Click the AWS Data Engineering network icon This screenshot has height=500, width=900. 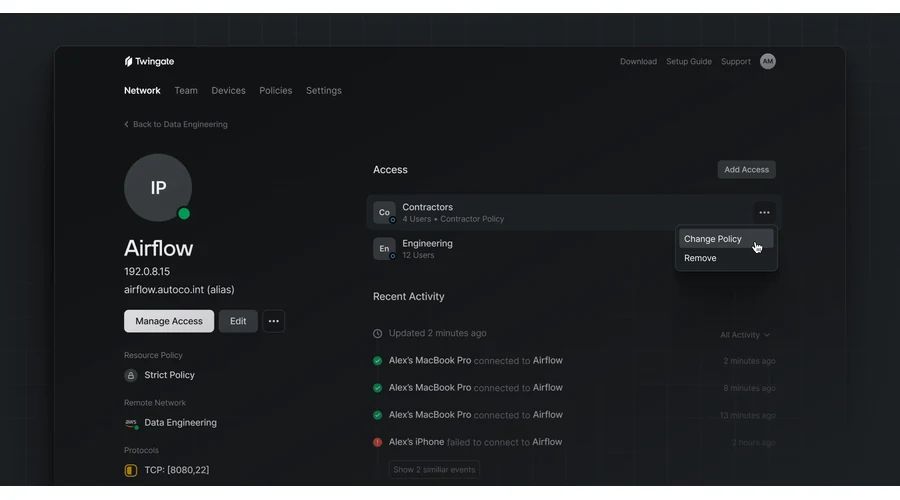point(131,423)
